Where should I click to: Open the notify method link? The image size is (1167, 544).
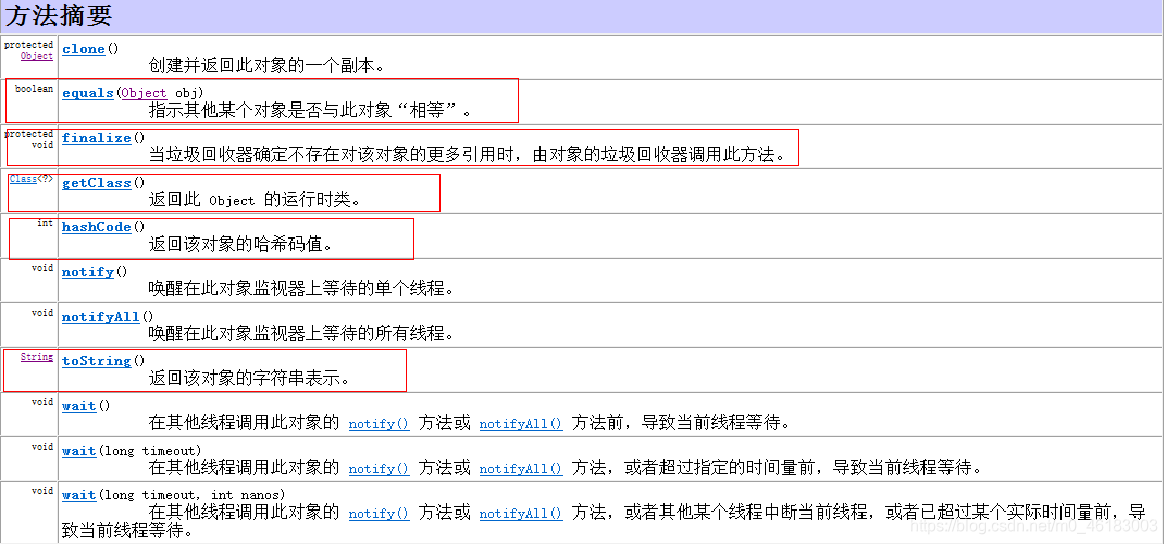click(88, 272)
